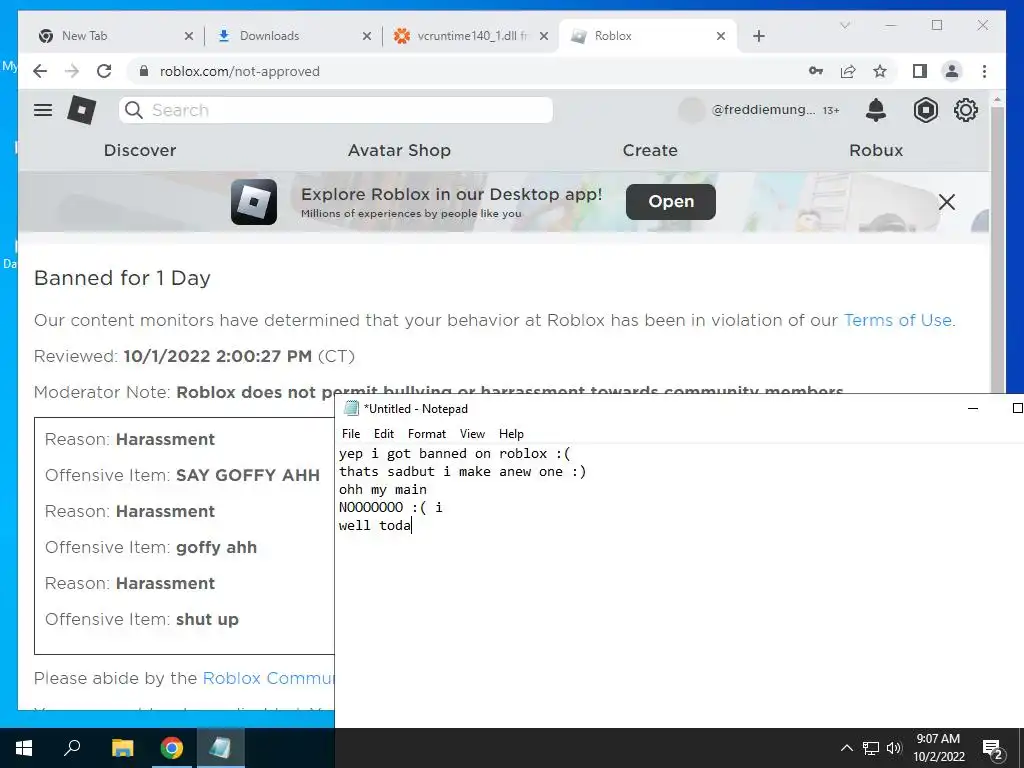This screenshot has width=1024, height=768.
Task: Open Notepad File menu
Action: (351, 434)
